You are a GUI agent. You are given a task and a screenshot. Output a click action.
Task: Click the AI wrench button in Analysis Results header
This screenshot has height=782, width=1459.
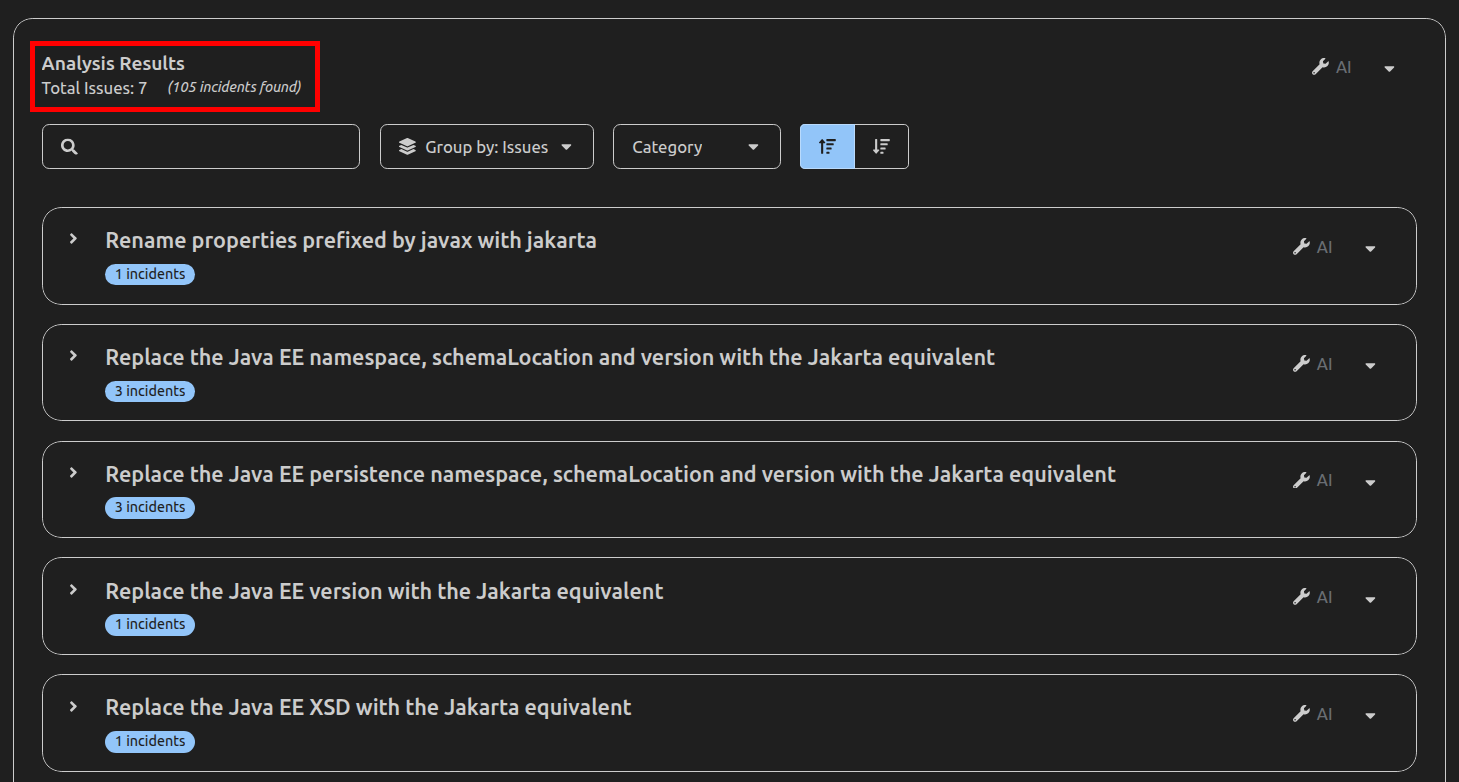point(1331,67)
